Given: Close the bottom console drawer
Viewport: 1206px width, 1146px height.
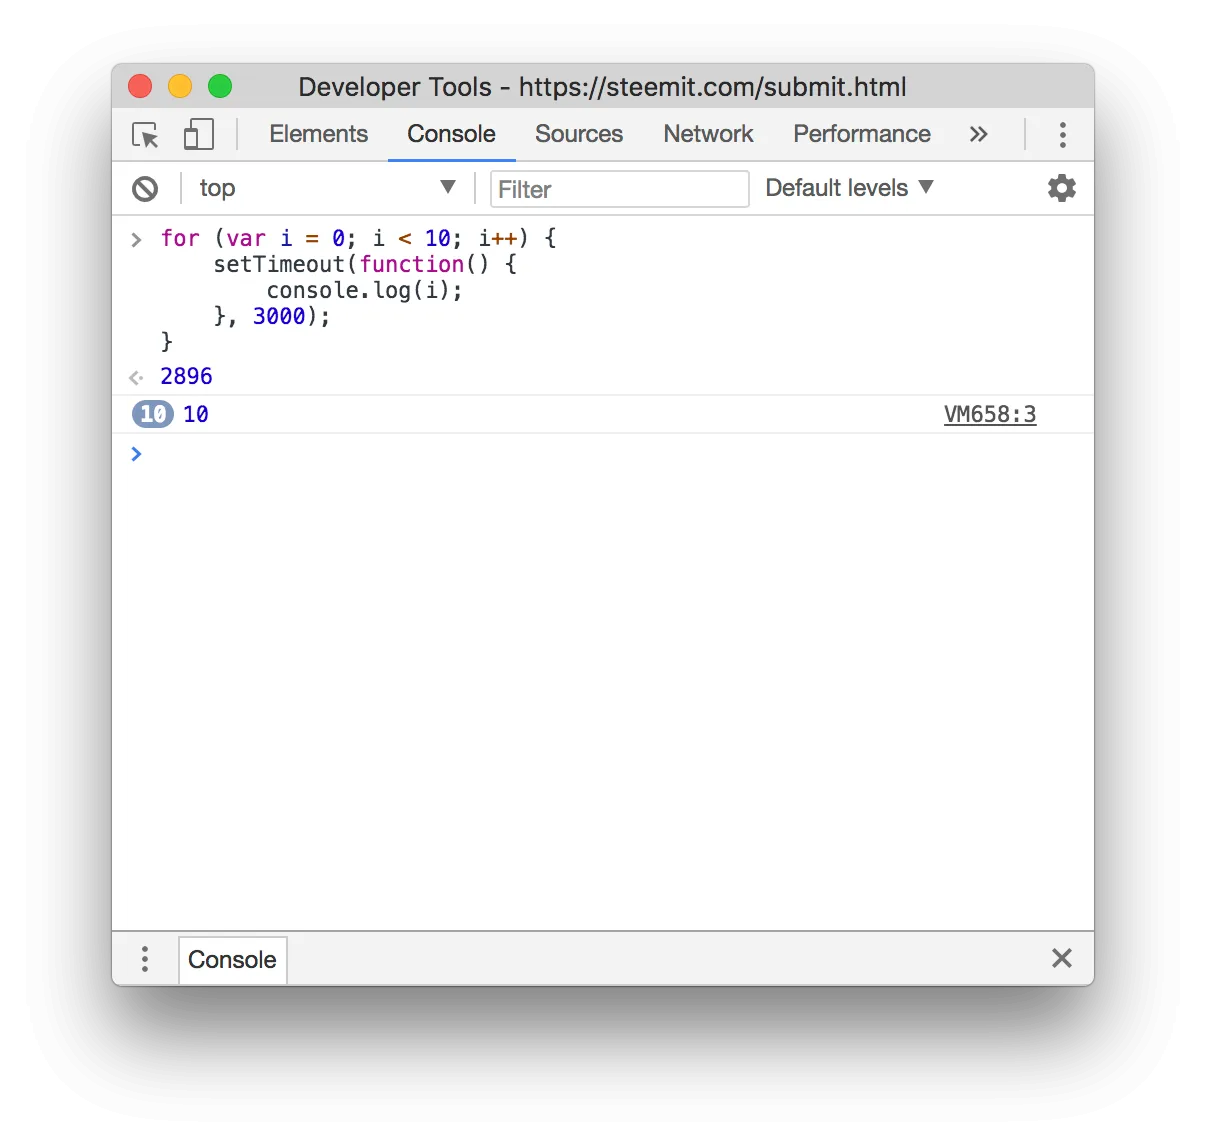Looking at the screenshot, I should pos(1062,958).
